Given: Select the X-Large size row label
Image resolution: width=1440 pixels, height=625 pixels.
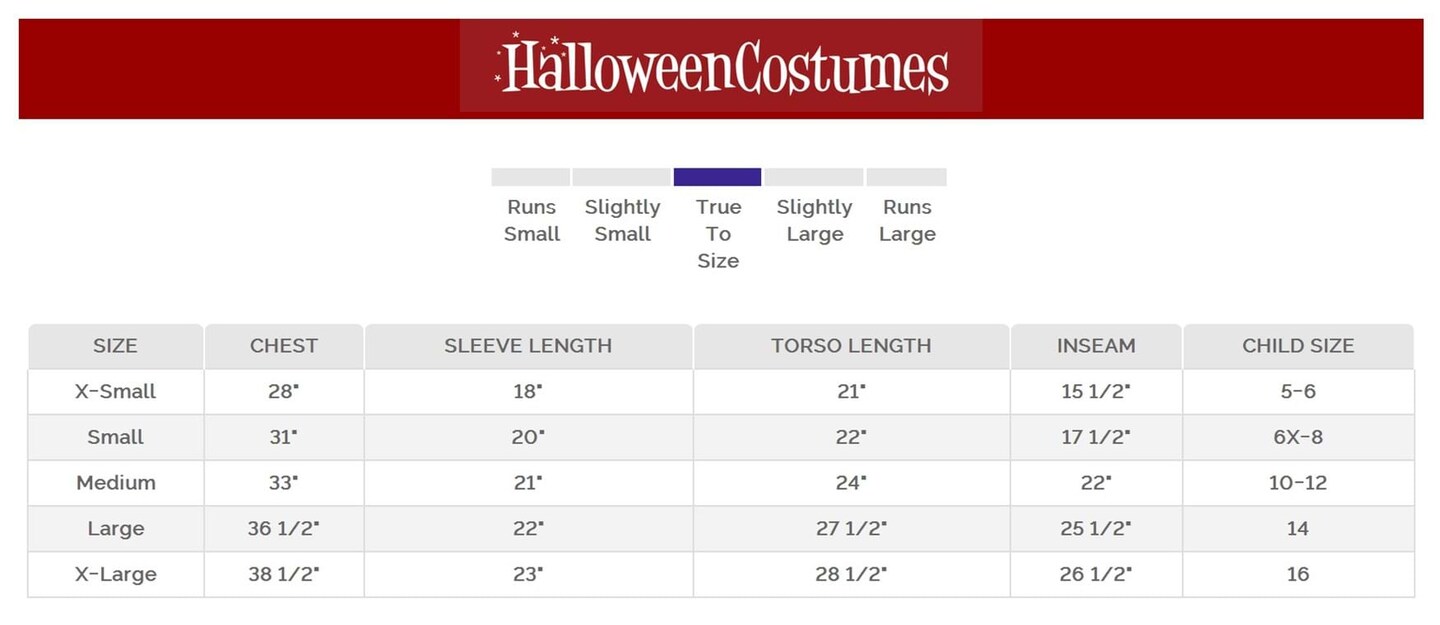Looking at the screenshot, I should click(115, 575).
